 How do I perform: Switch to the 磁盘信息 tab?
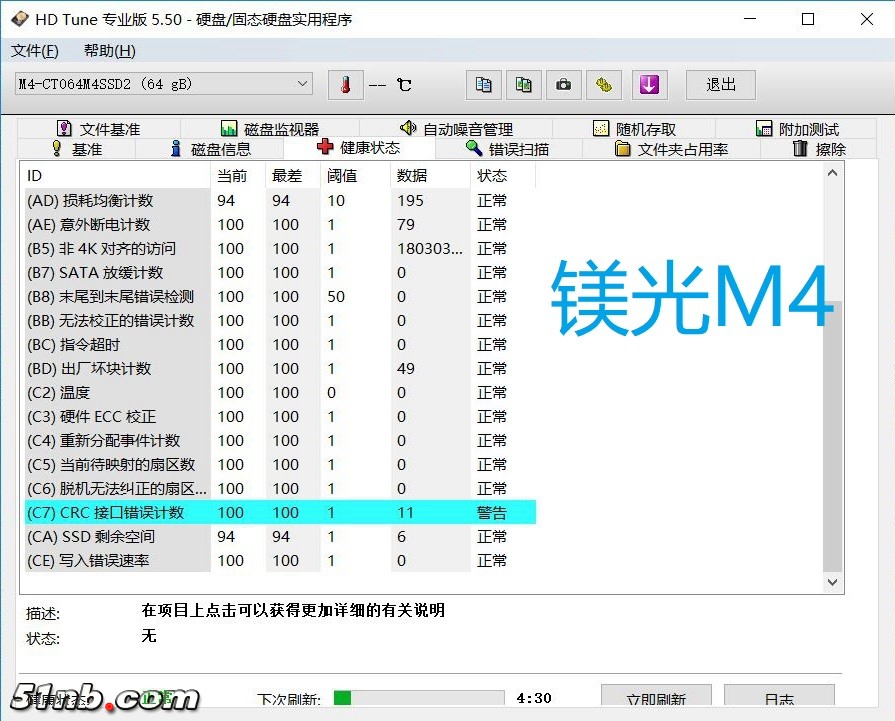click(x=210, y=149)
